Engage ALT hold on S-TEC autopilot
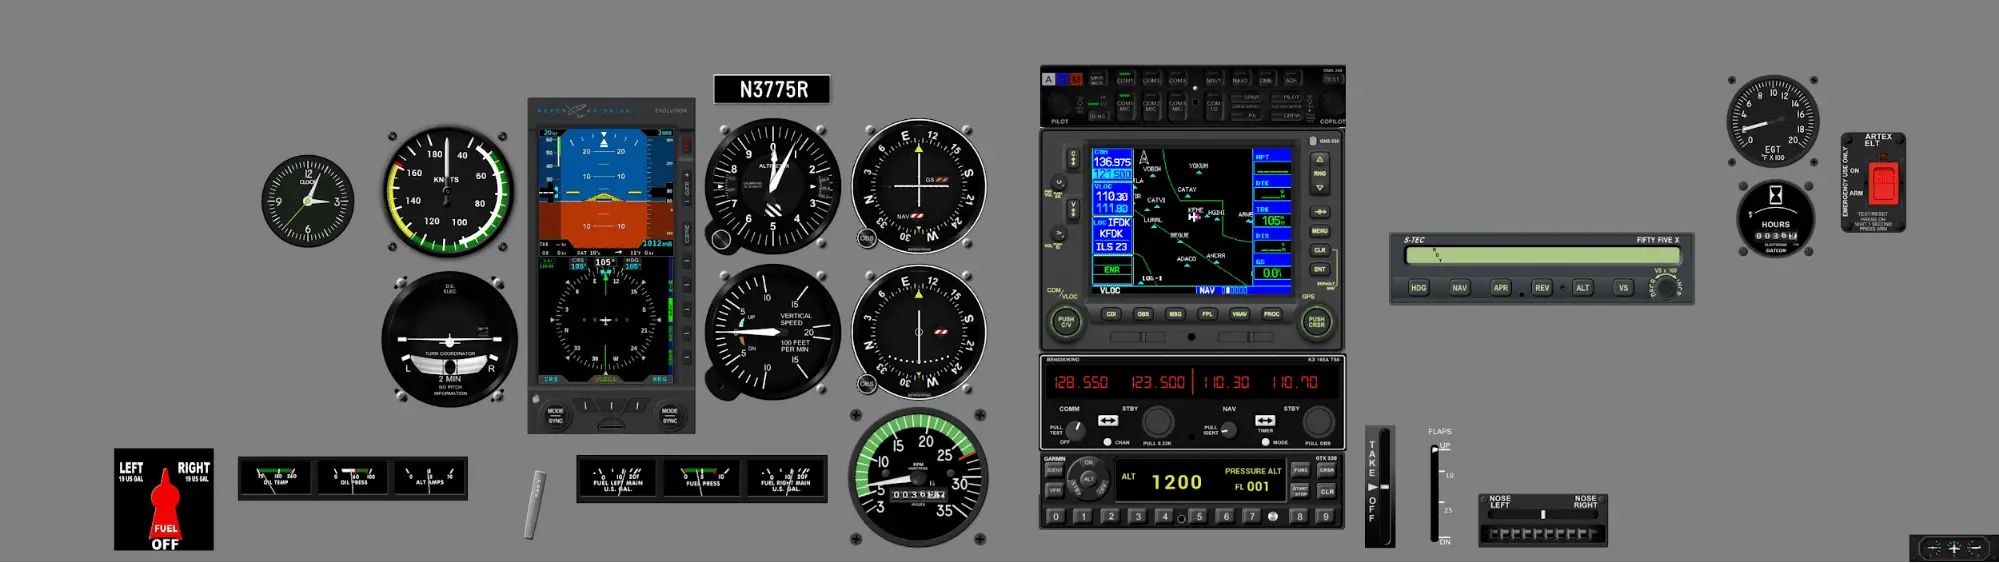This screenshot has width=1999, height=563. (x=1582, y=288)
